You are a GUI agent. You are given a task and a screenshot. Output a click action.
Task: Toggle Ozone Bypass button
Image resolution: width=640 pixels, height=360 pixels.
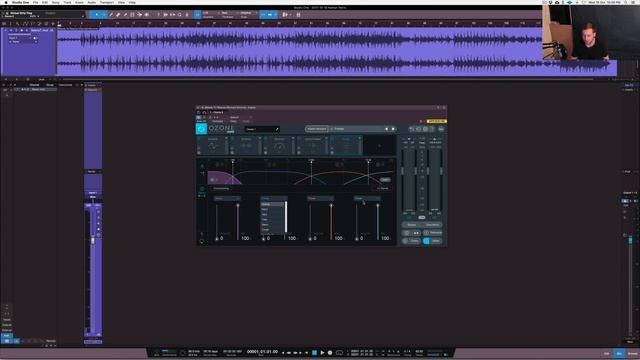[x=411, y=225]
